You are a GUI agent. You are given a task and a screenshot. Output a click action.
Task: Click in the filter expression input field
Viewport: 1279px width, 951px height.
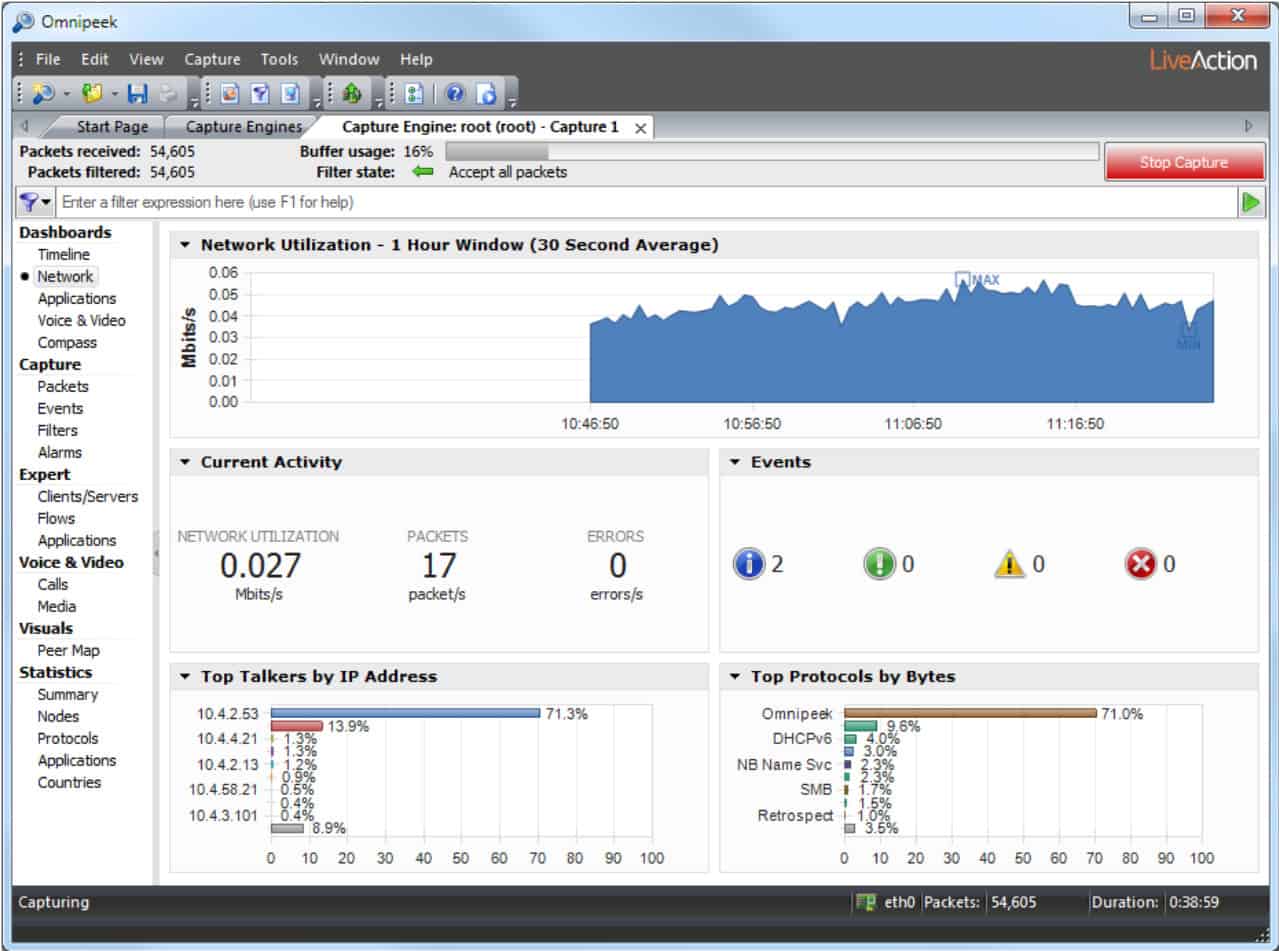(x=647, y=202)
